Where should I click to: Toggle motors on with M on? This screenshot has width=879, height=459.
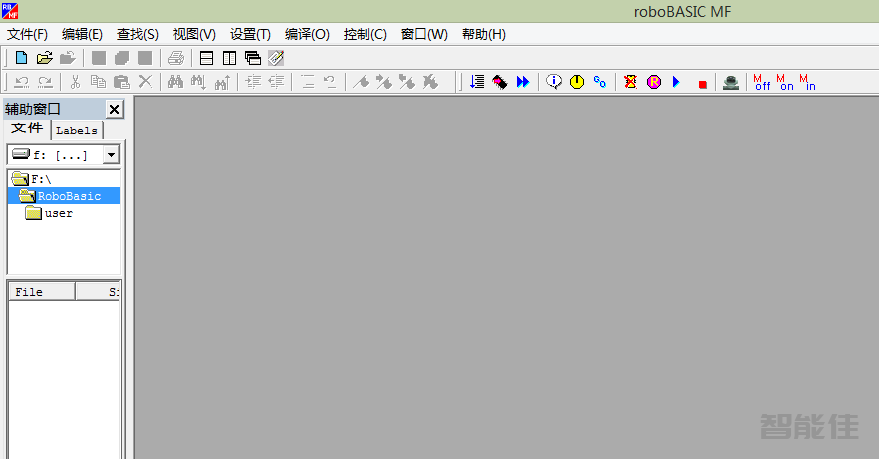coord(786,82)
